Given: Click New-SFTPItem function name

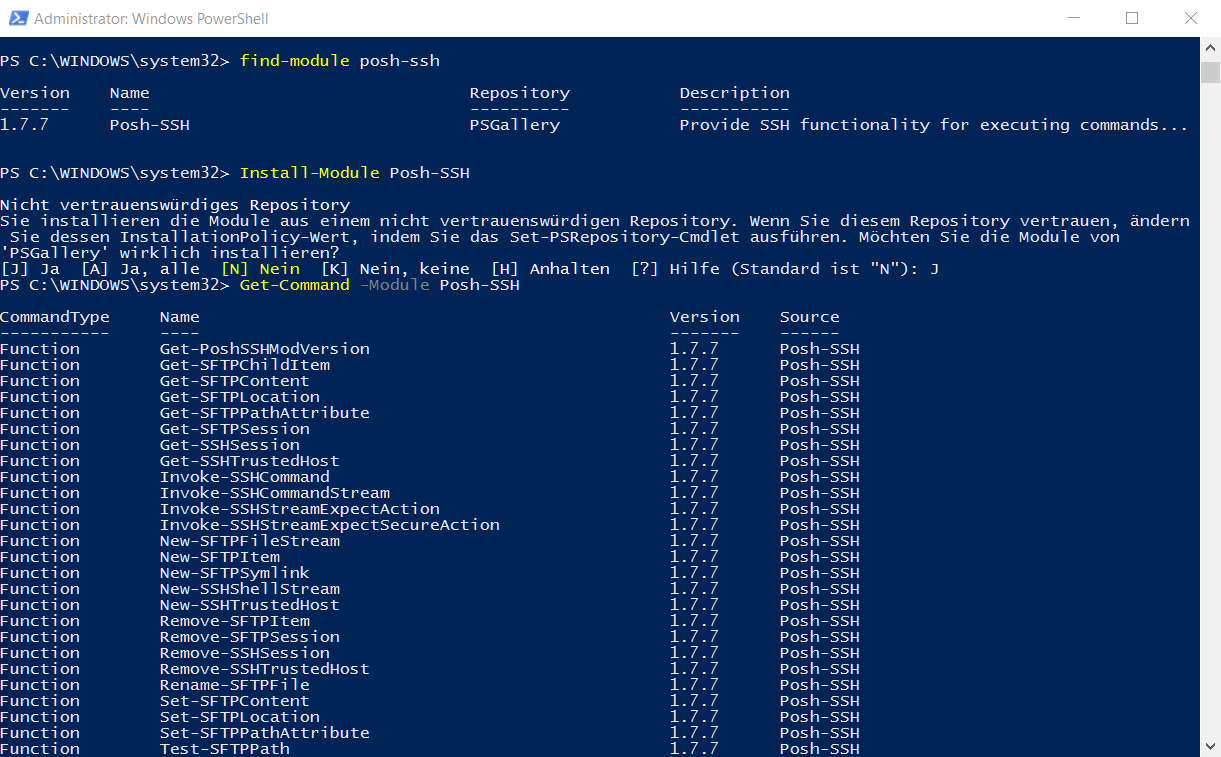Looking at the screenshot, I should click(x=220, y=557).
